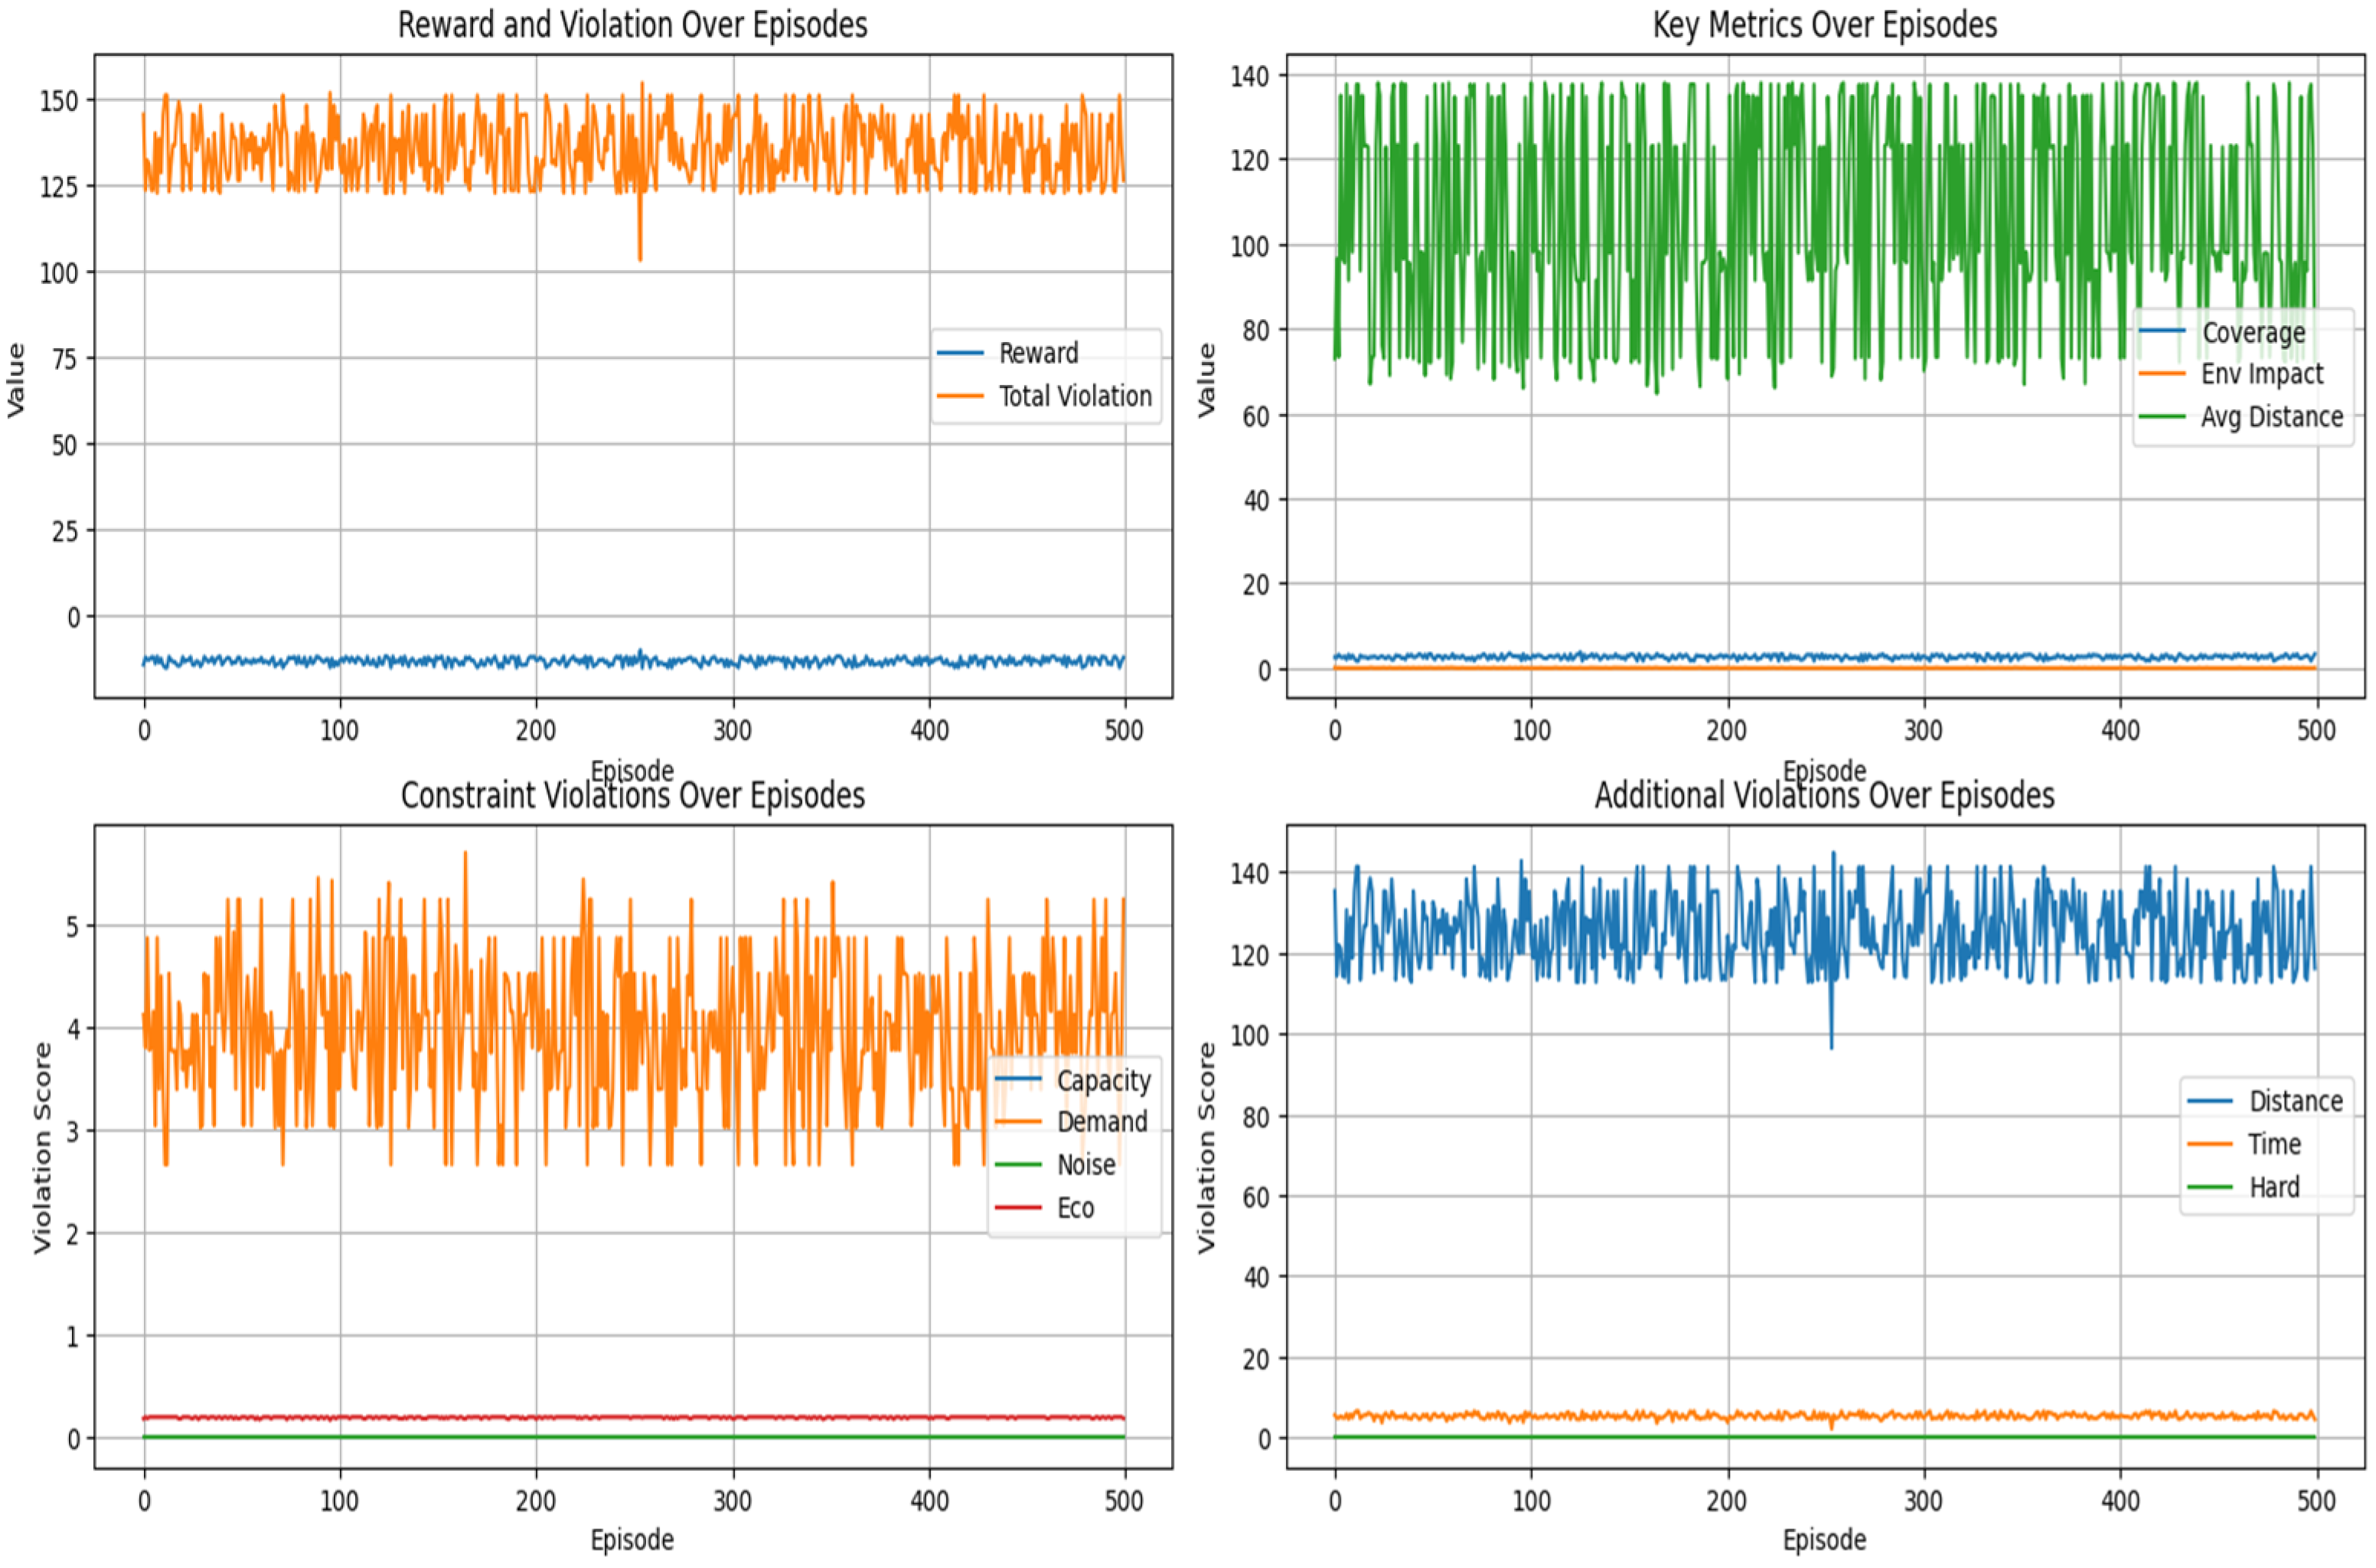Click the Hard legend entry
Screen dimensions: 2376x1568
coord(2274,1187)
